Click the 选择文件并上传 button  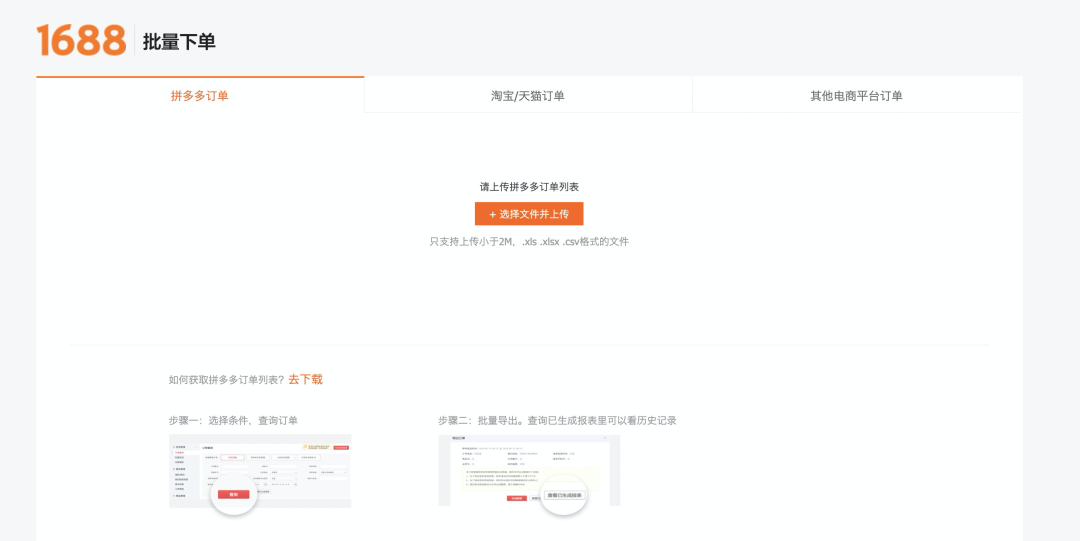[x=529, y=214]
